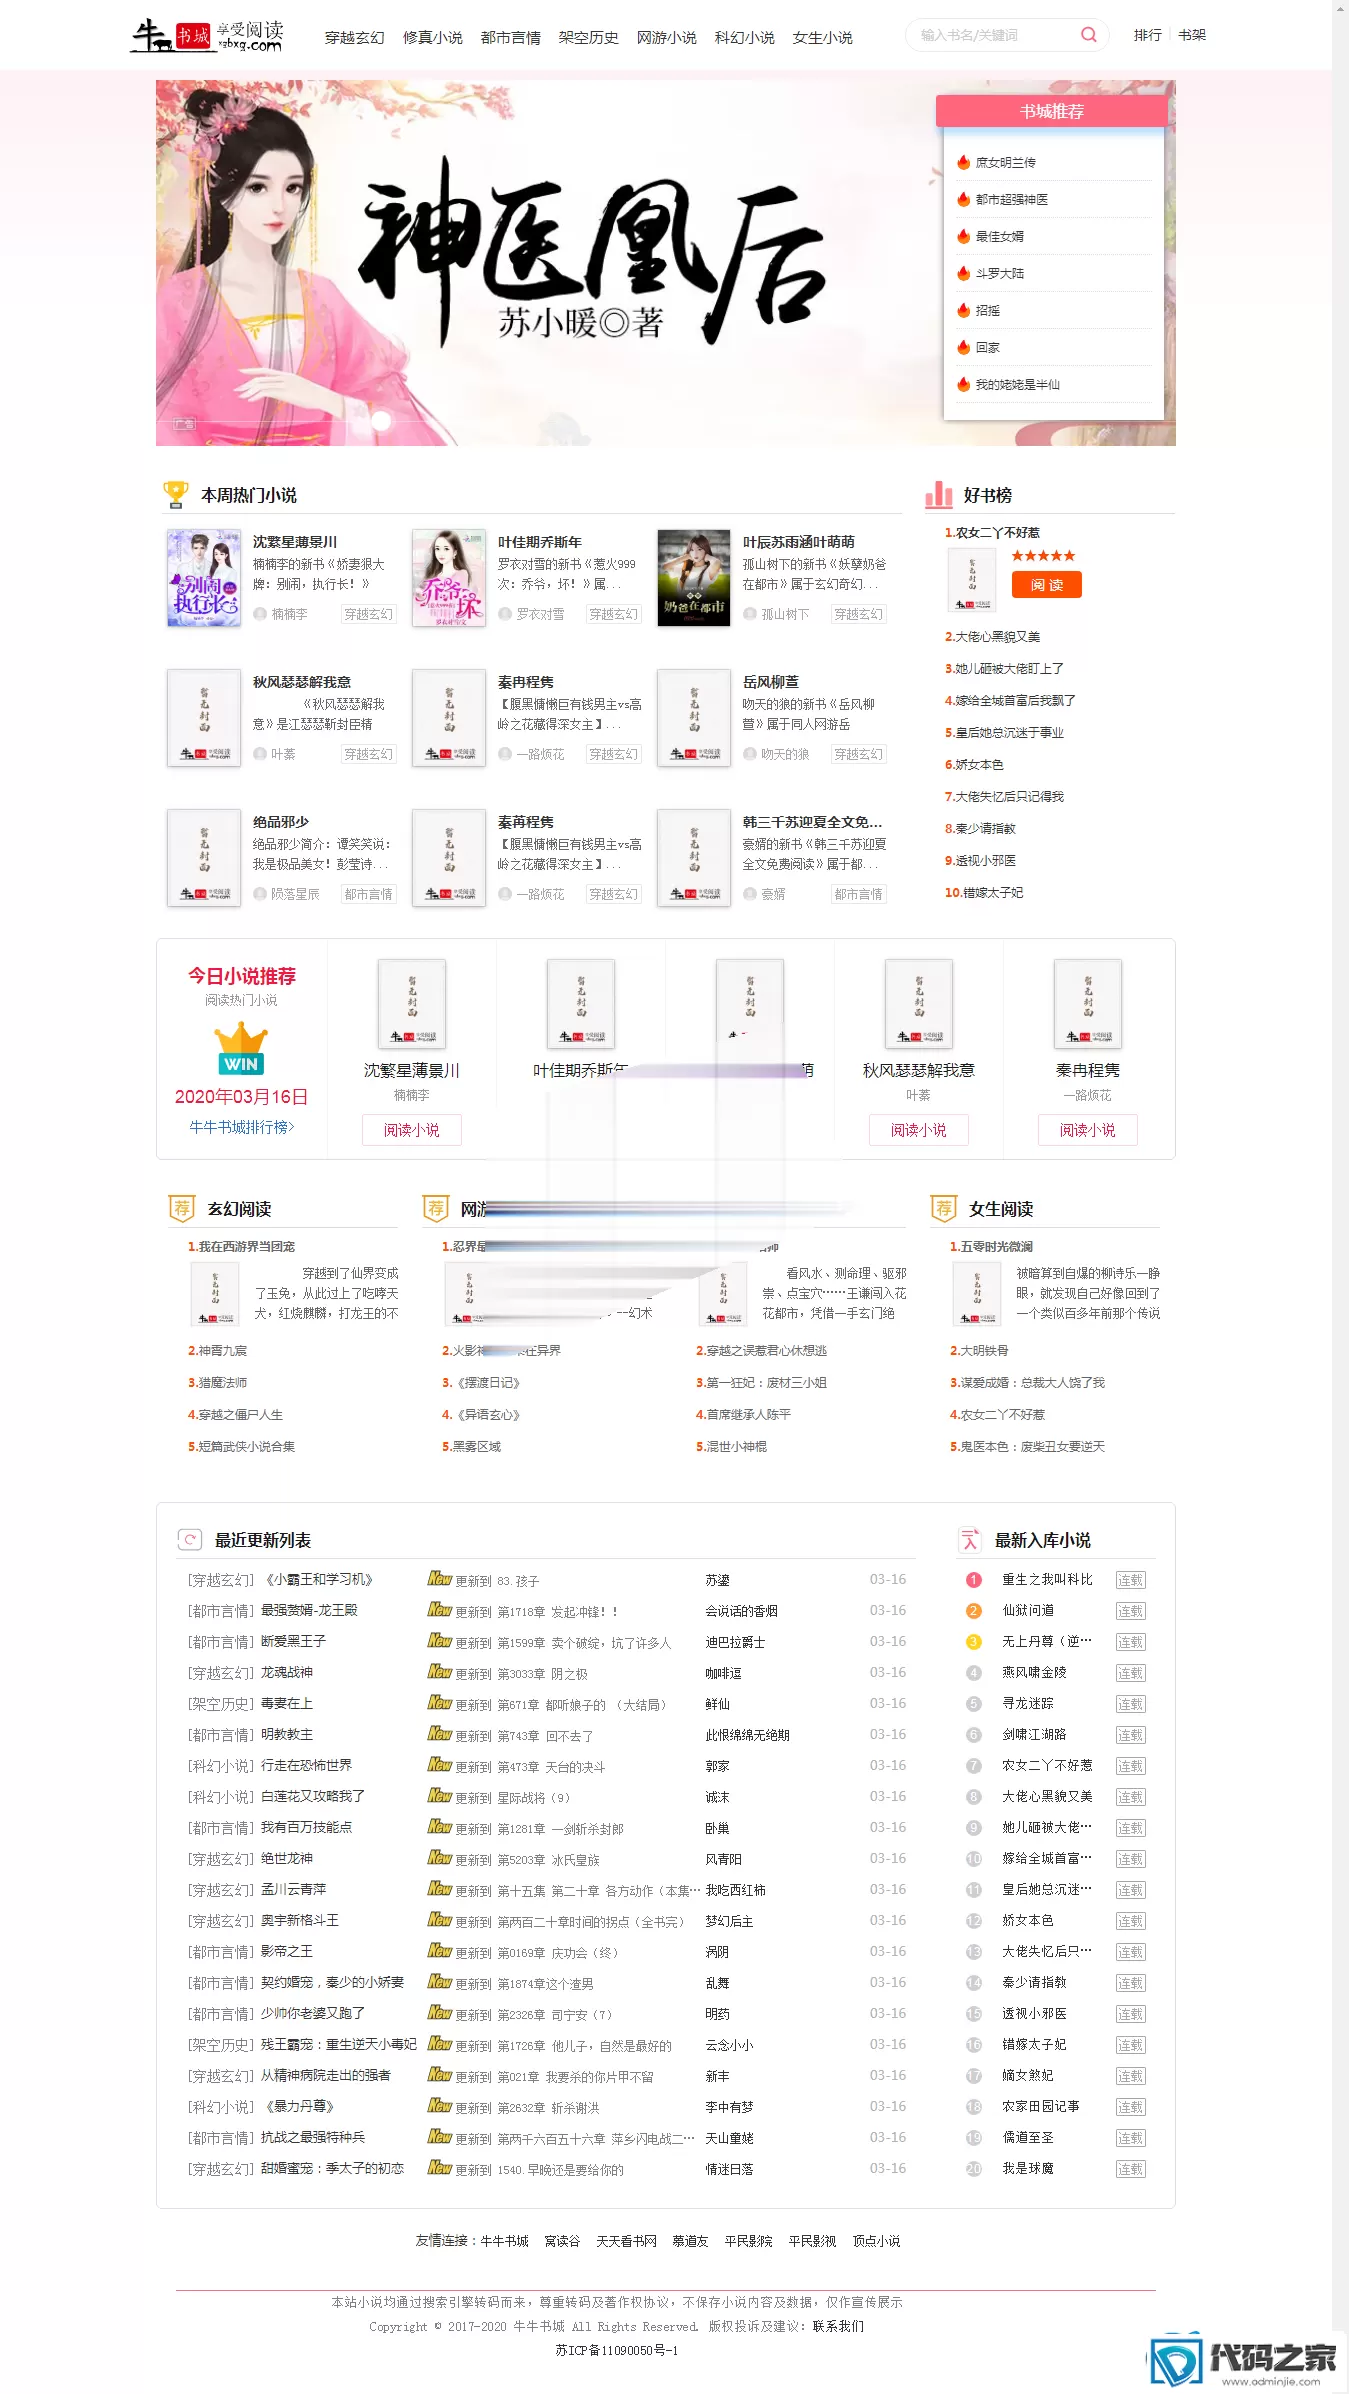Open the 网游小说 navigation menu

click(x=667, y=38)
